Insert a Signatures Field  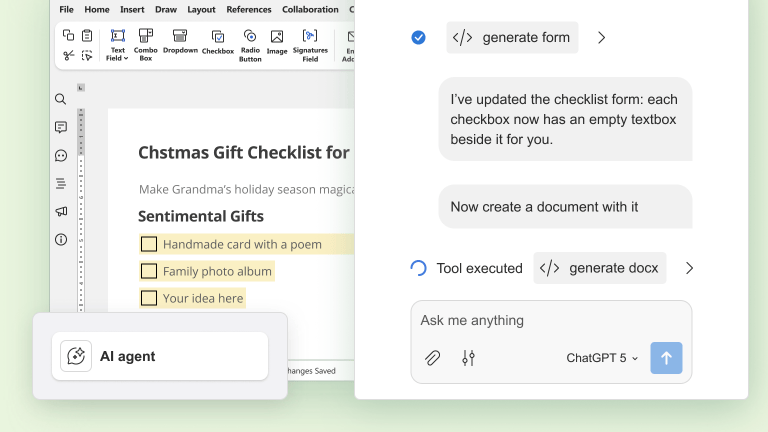click(x=310, y=45)
